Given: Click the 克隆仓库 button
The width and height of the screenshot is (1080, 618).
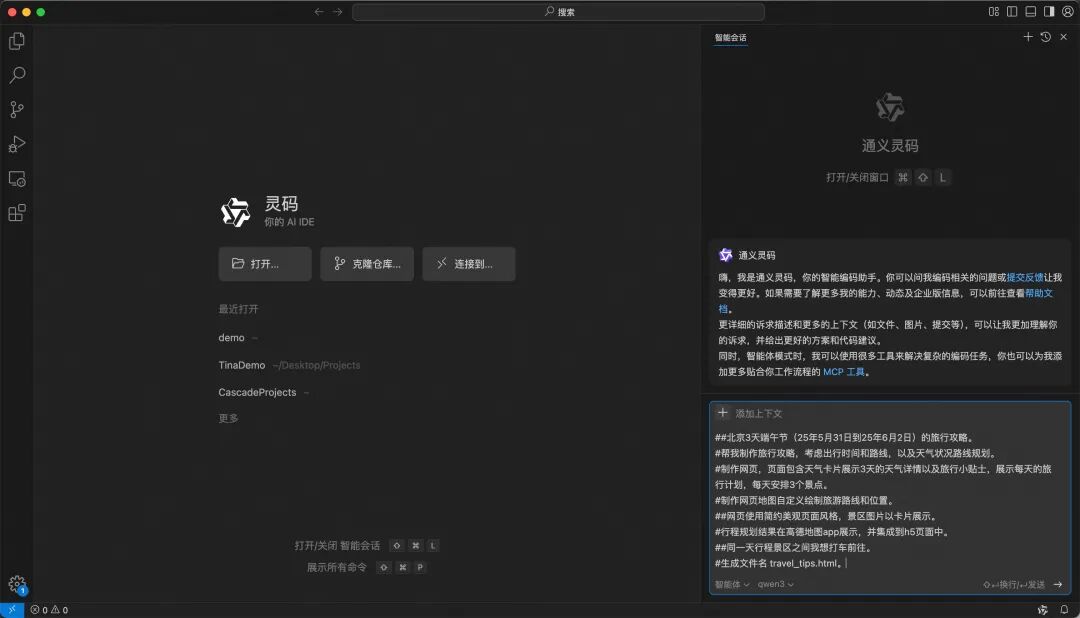Looking at the screenshot, I should pos(367,264).
